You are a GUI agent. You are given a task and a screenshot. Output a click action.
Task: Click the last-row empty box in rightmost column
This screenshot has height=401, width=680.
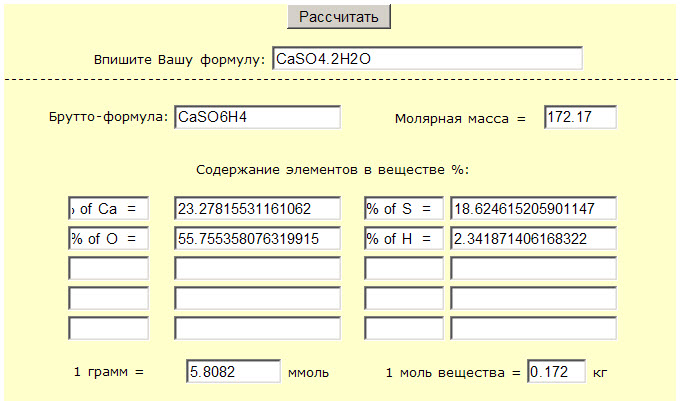(x=533, y=329)
